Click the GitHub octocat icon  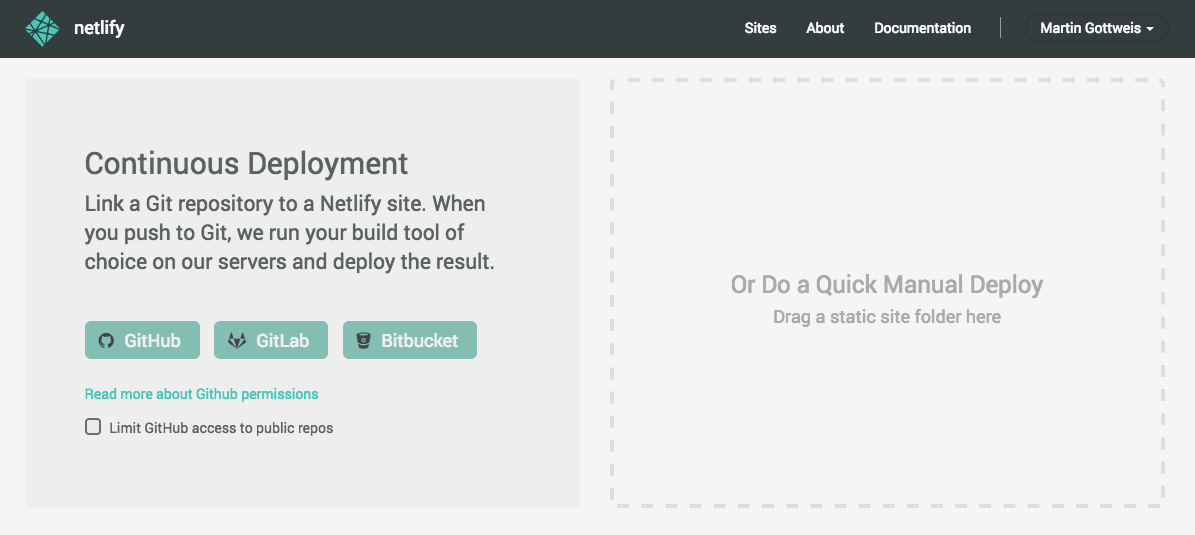(106, 341)
